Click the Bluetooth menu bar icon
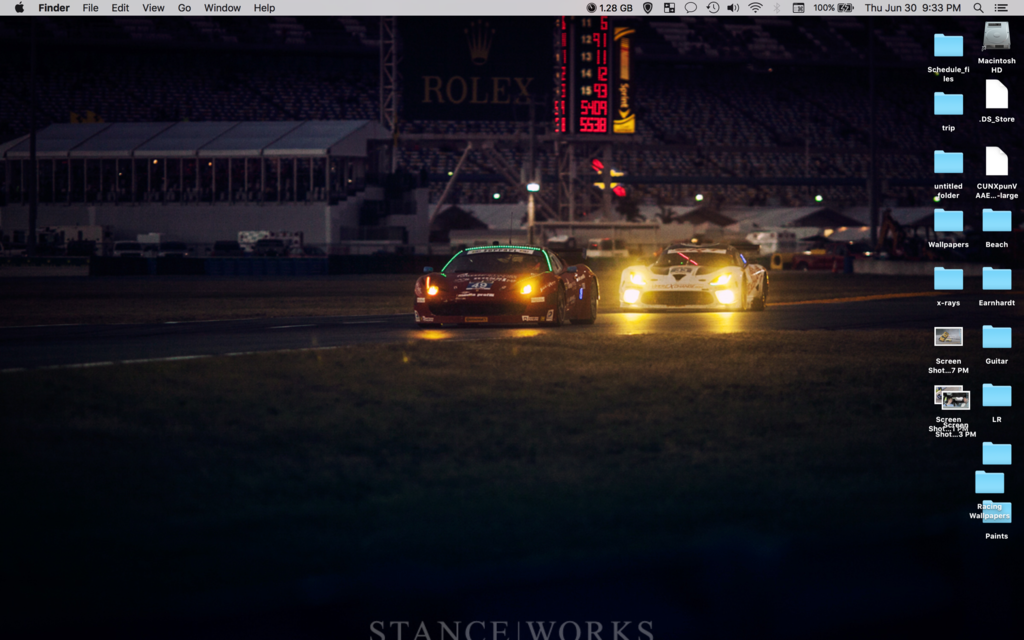Viewport: 1024px width, 640px height. (x=776, y=8)
